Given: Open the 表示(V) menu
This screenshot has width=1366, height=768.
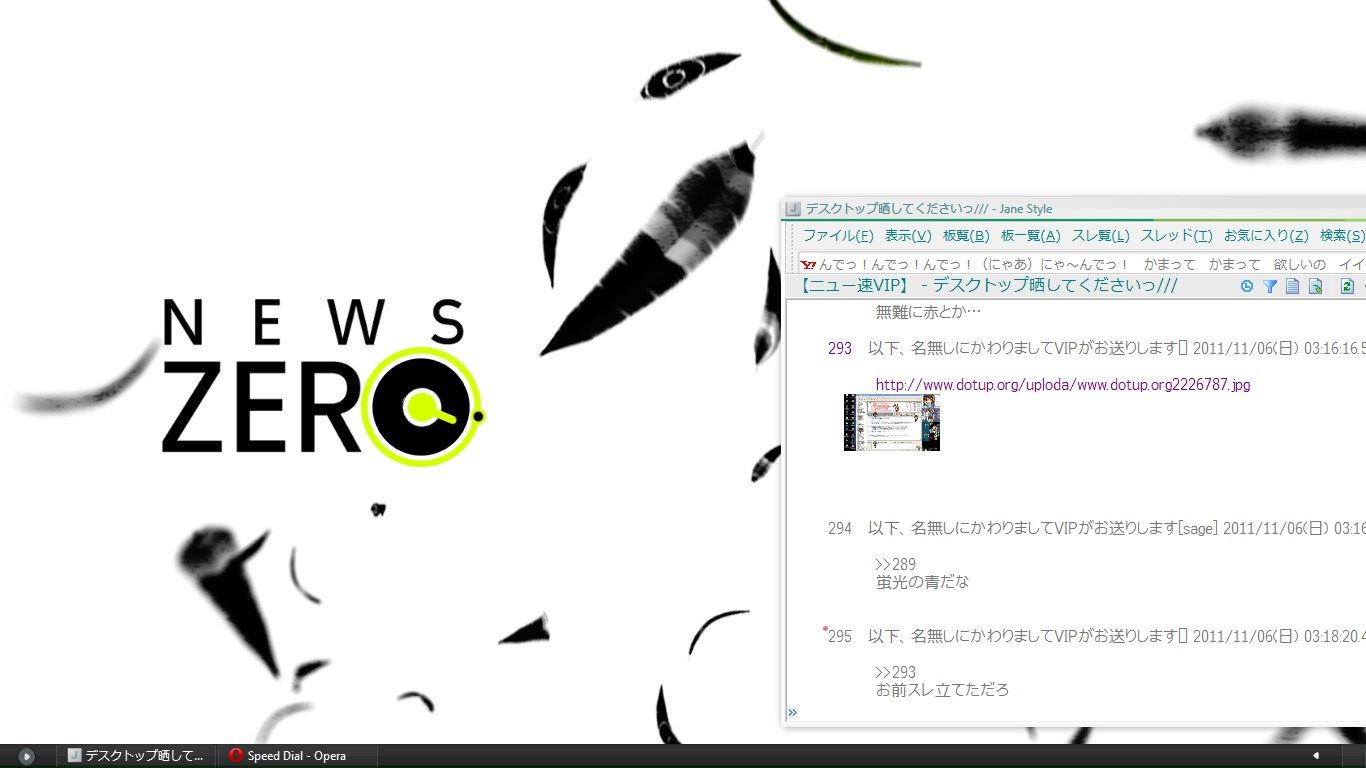Looking at the screenshot, I should [908, 236].
